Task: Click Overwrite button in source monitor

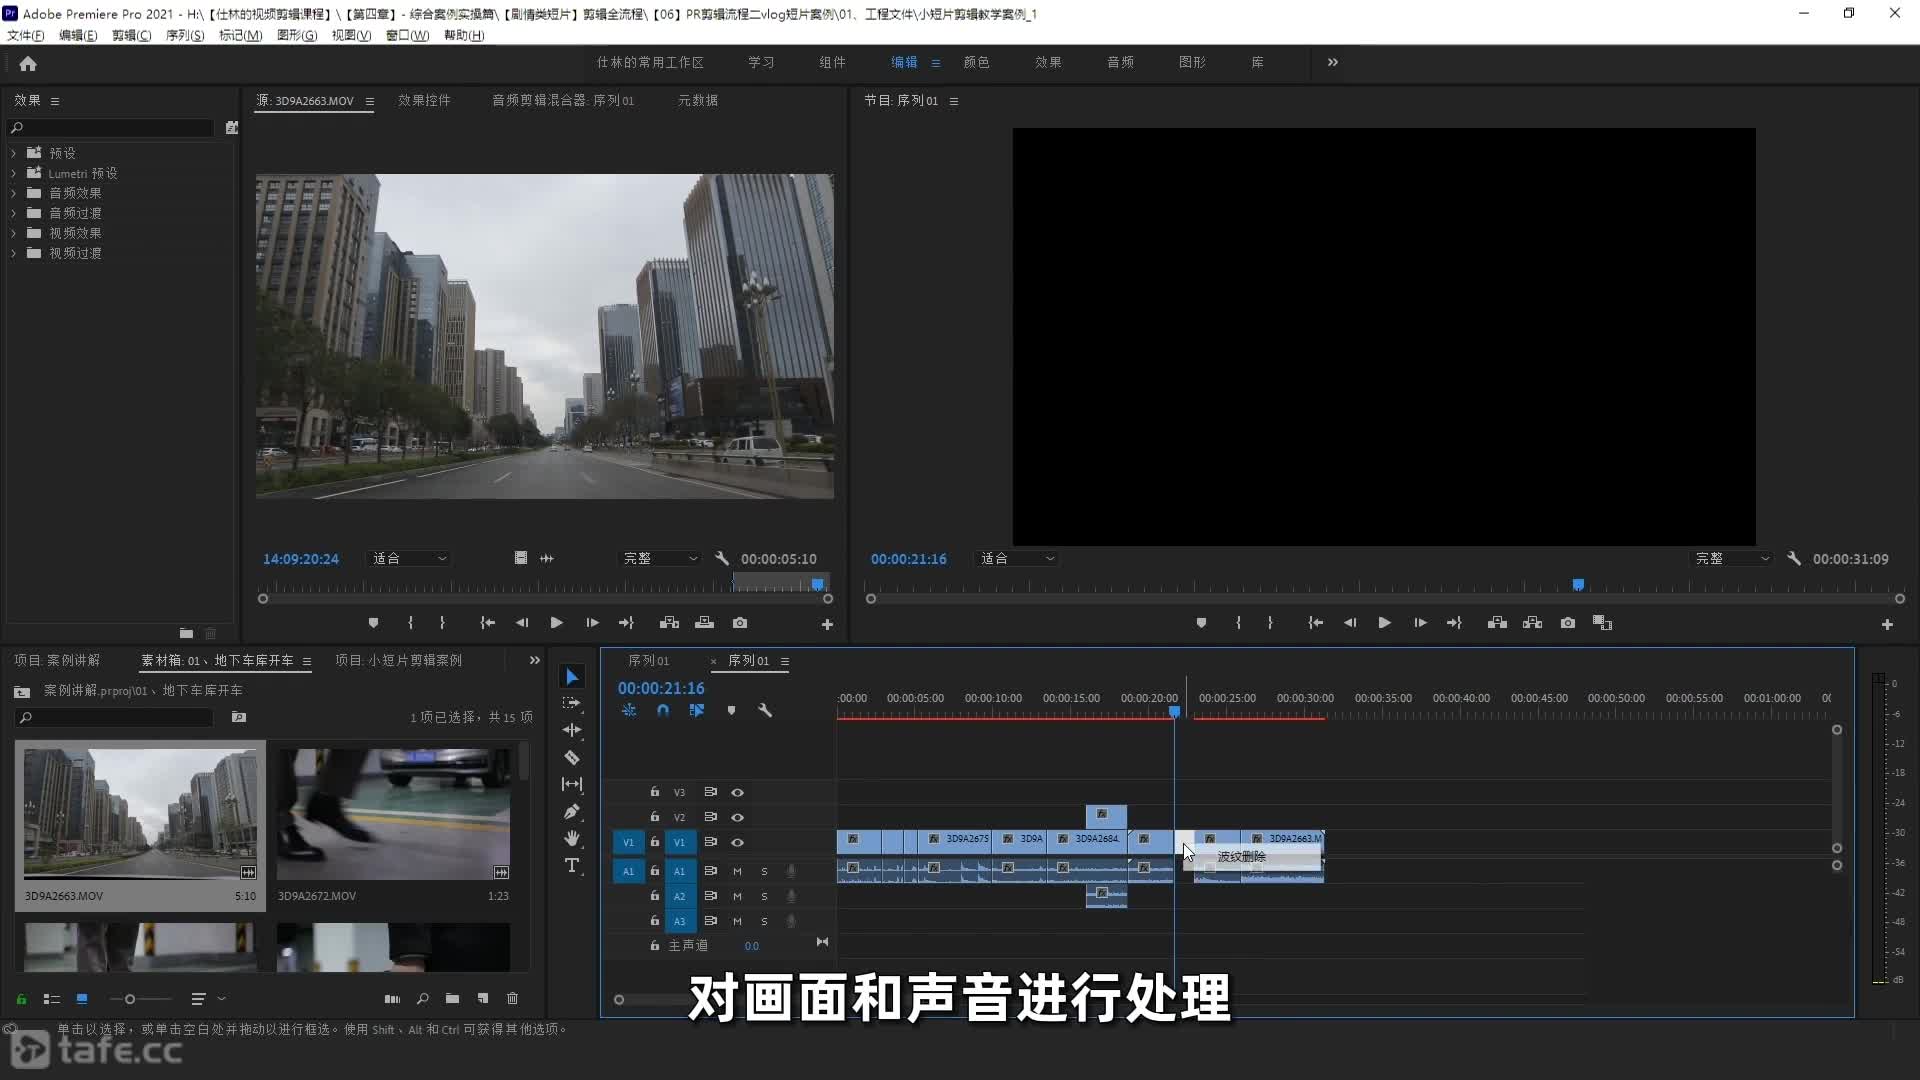Action: [x=705, y=622]
